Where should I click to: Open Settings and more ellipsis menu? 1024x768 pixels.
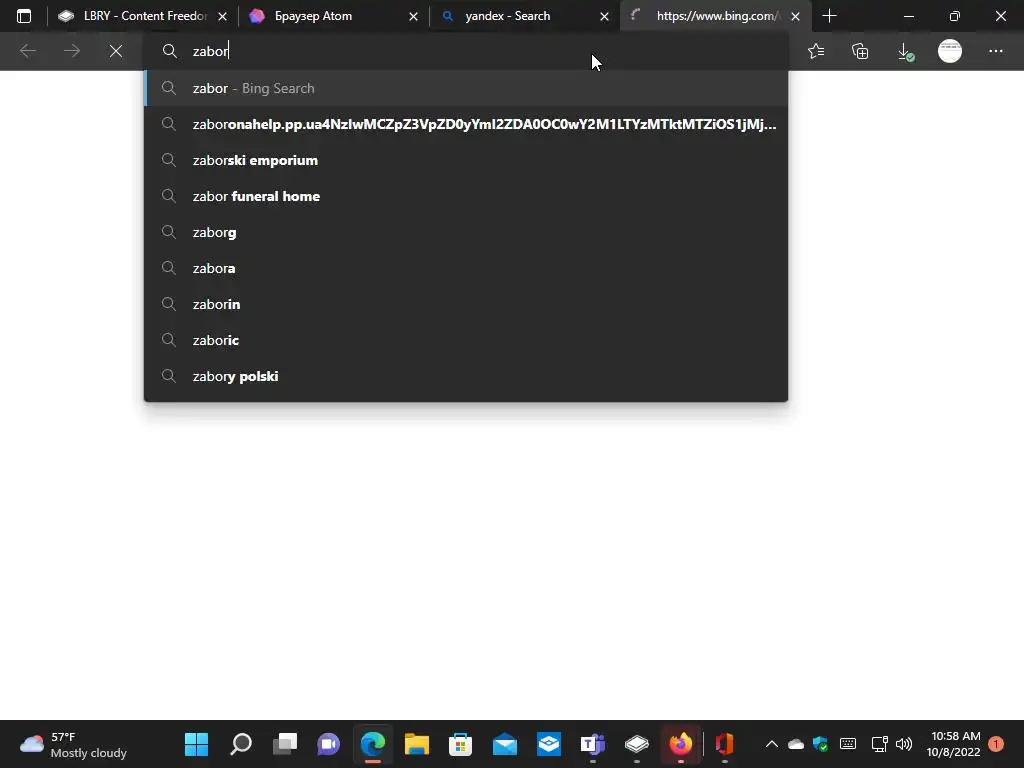pyautogui.click(x=995, y=51)
